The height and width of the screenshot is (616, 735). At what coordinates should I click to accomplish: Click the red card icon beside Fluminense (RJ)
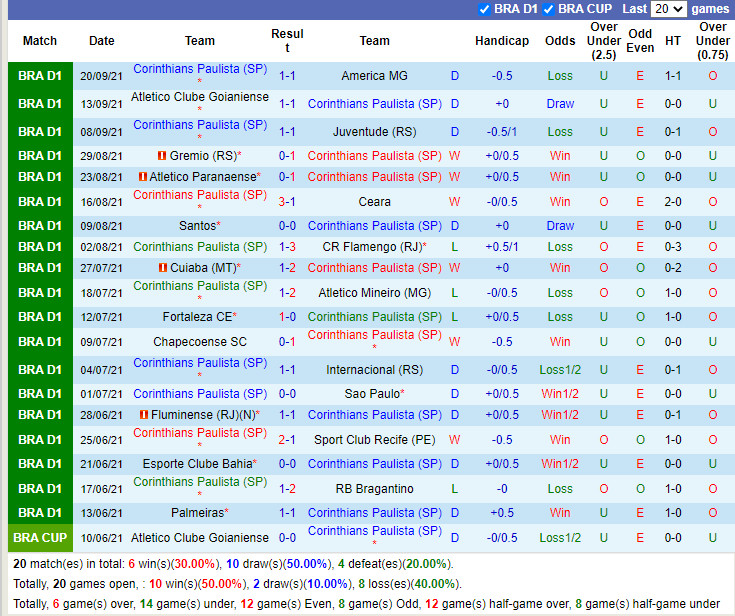click(x=144, y=415)
